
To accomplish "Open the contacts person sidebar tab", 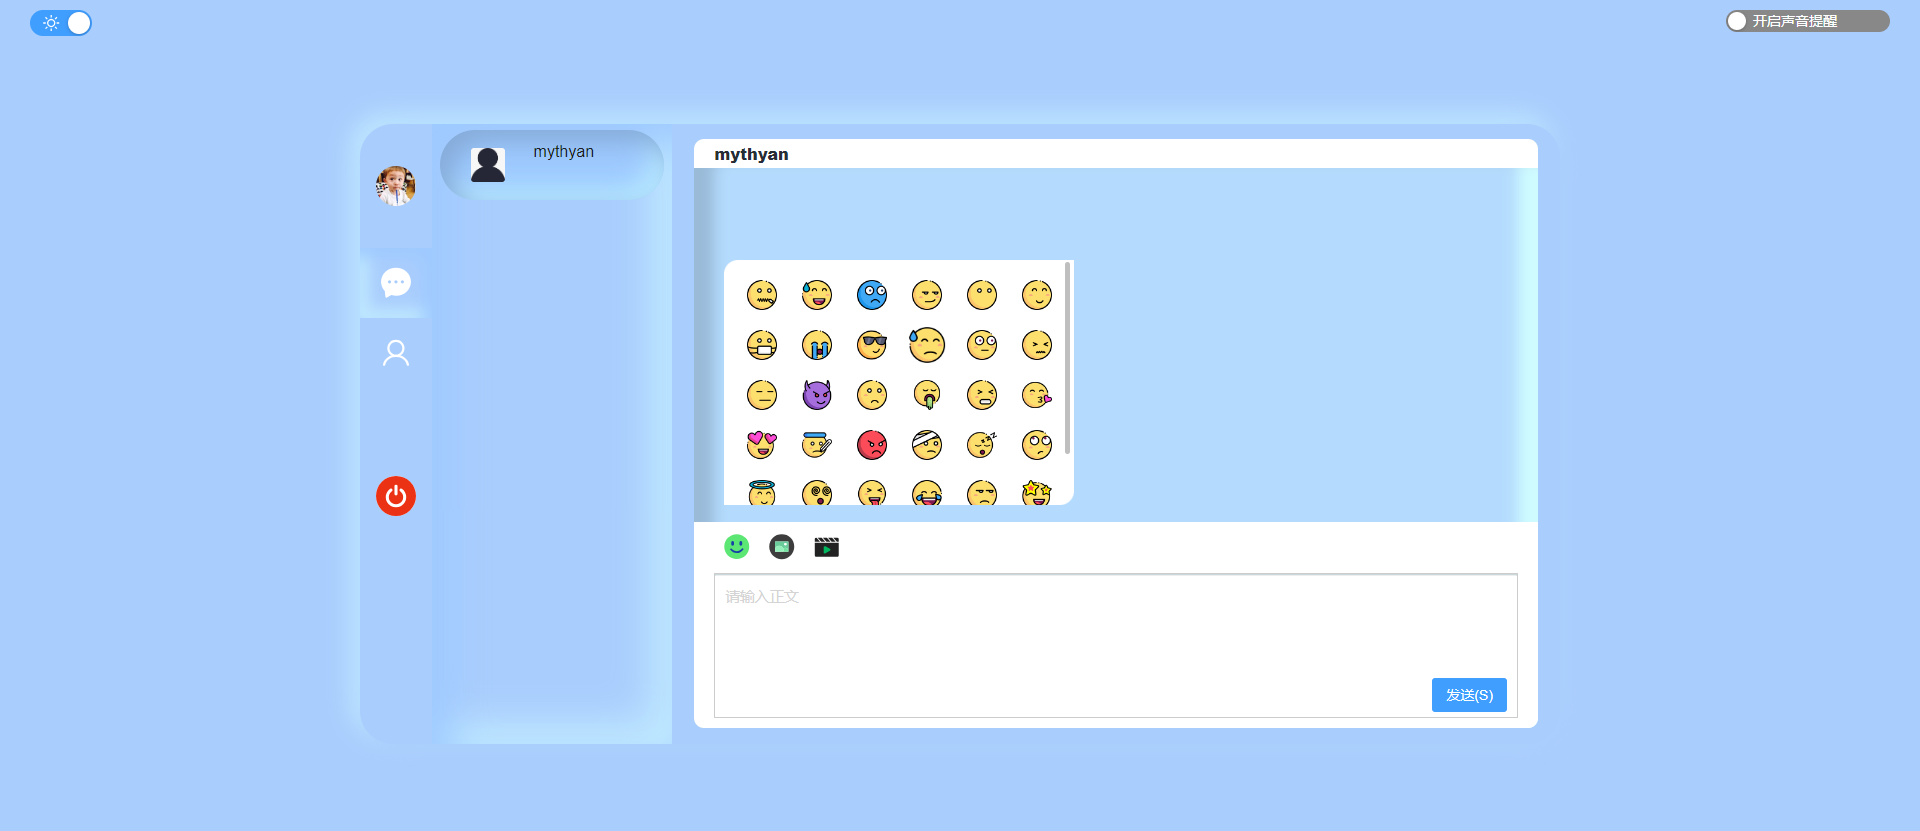I will pos(396,353).
